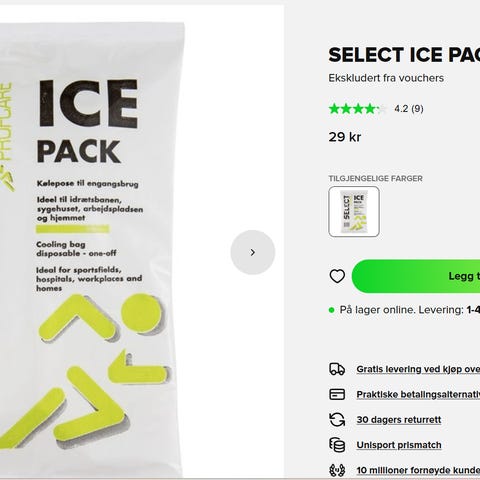480x480 pixels.
Task: Select the Select Ice Pack color thumbnail
Action: pos(354,212)
